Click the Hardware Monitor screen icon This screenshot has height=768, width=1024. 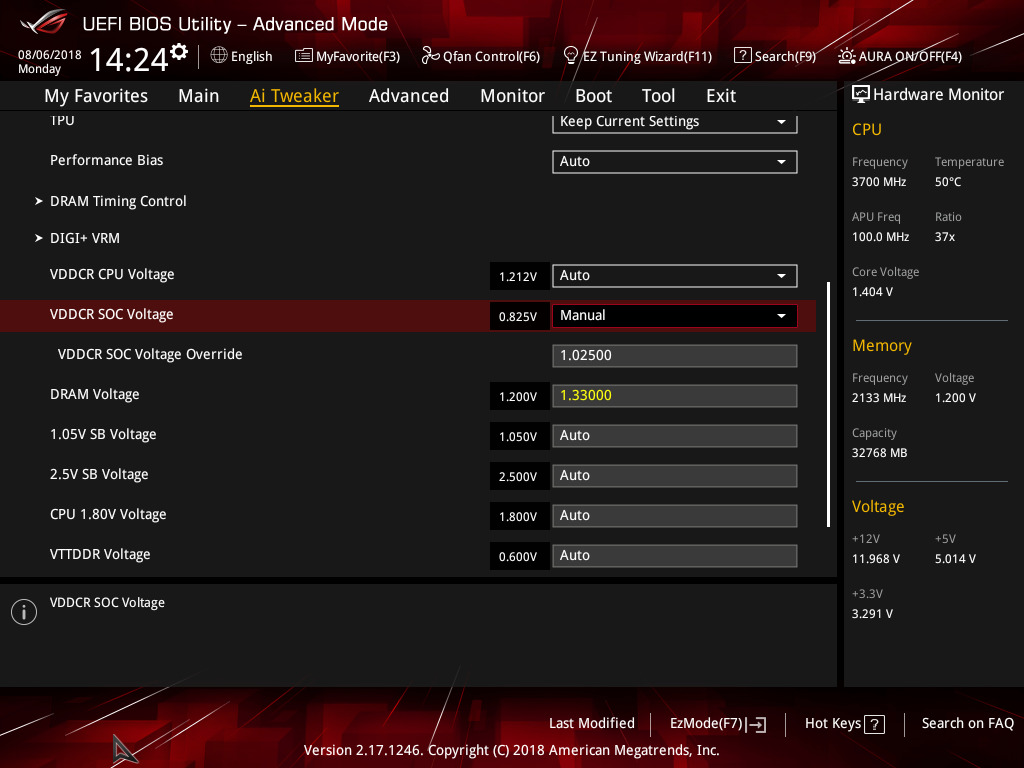[861, 94]
